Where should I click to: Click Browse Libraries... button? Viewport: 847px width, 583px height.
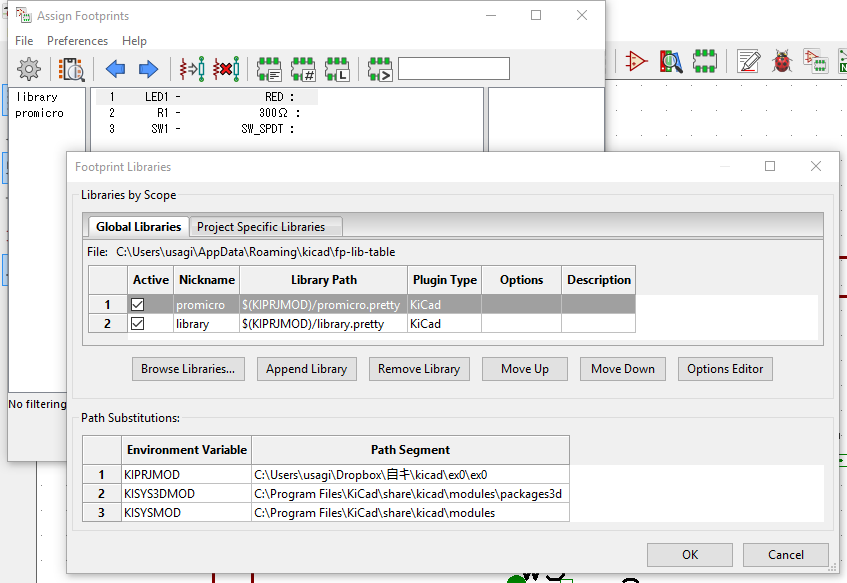pos(188,369)
